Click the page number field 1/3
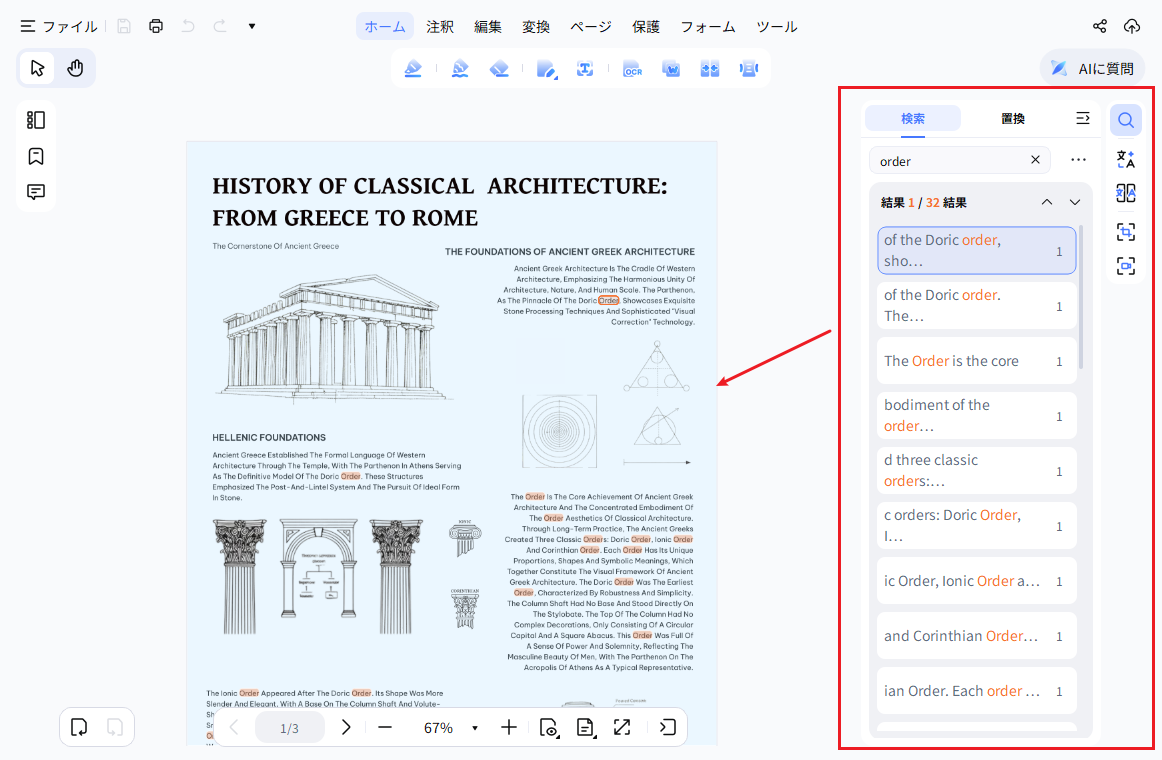 tap(290, 728)
